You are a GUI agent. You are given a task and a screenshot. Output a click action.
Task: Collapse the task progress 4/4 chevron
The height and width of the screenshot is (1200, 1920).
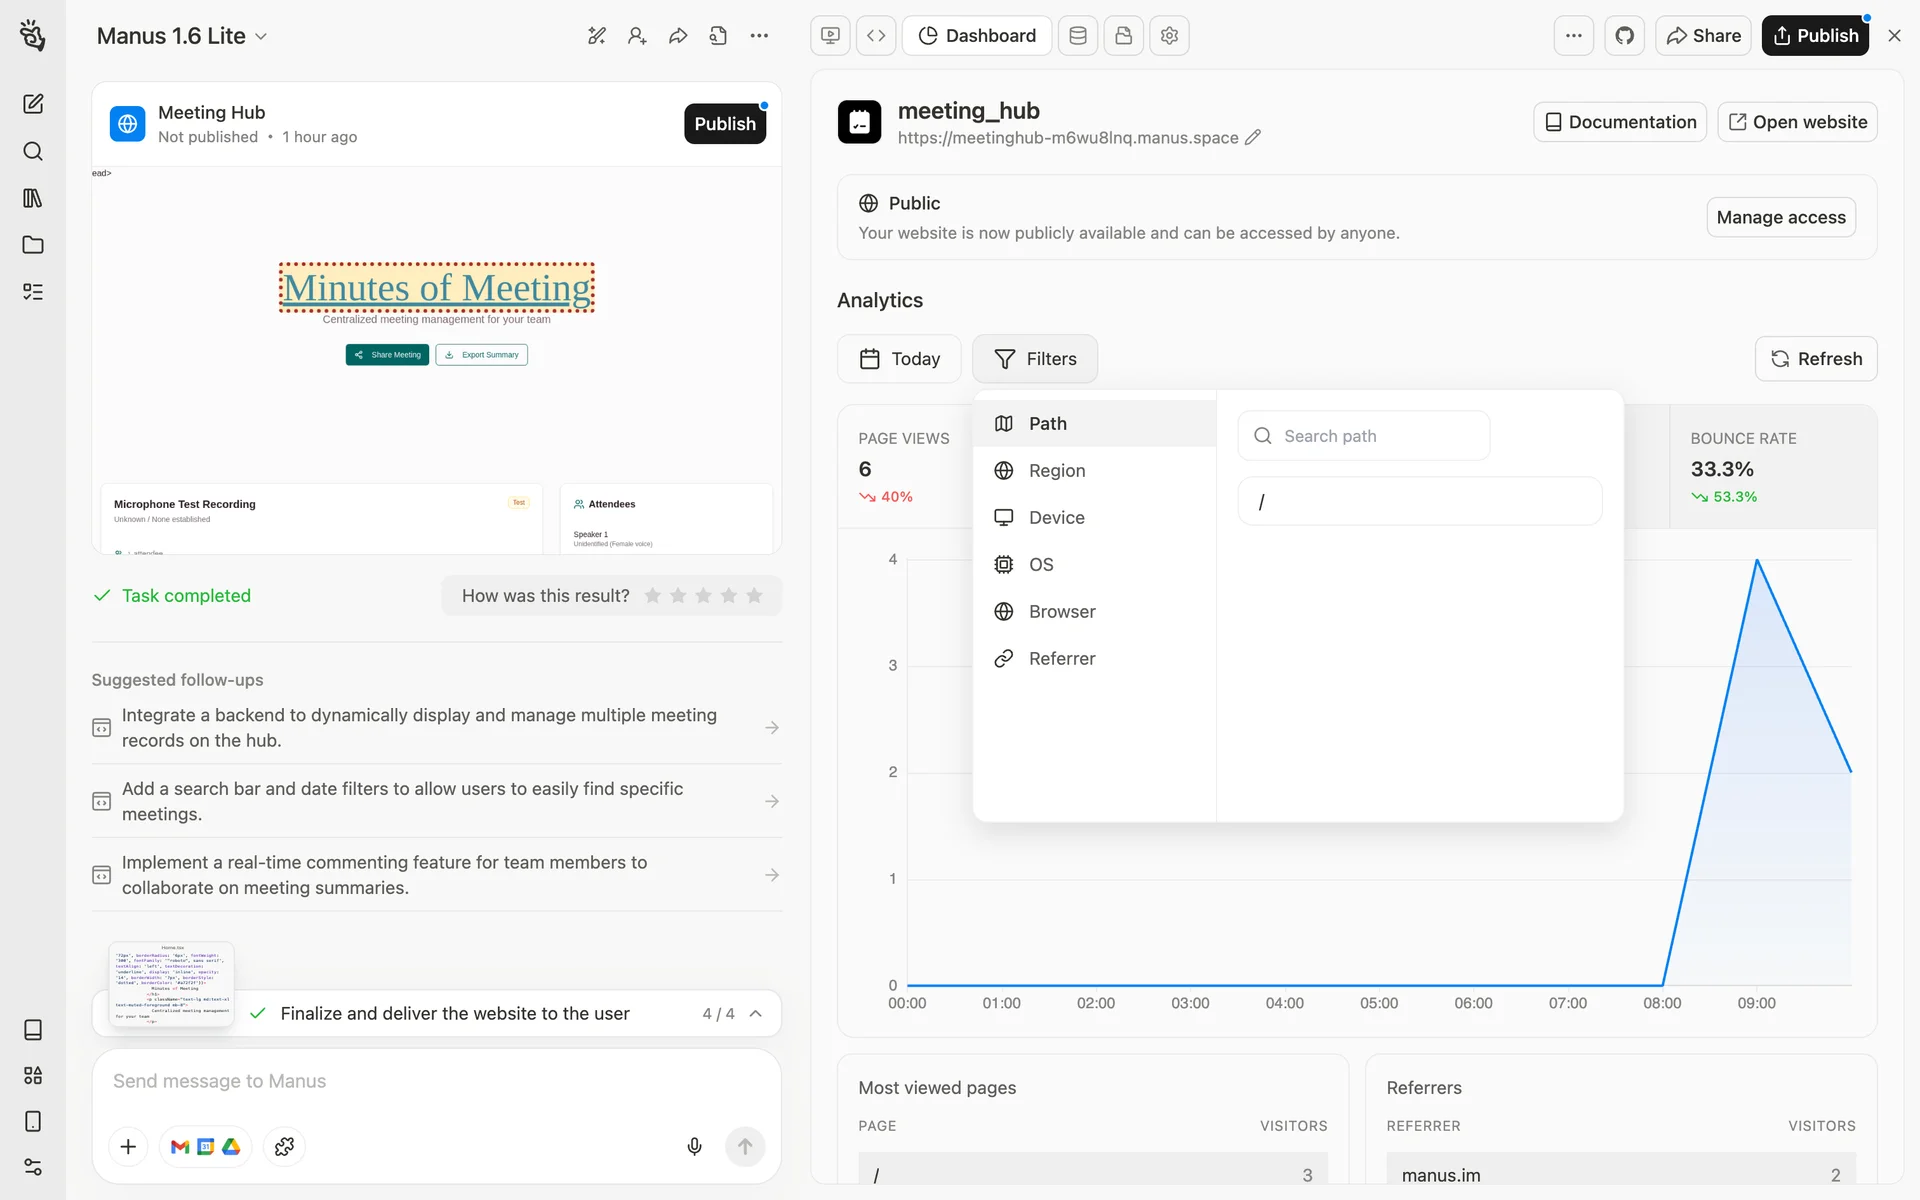(756, 1013)
